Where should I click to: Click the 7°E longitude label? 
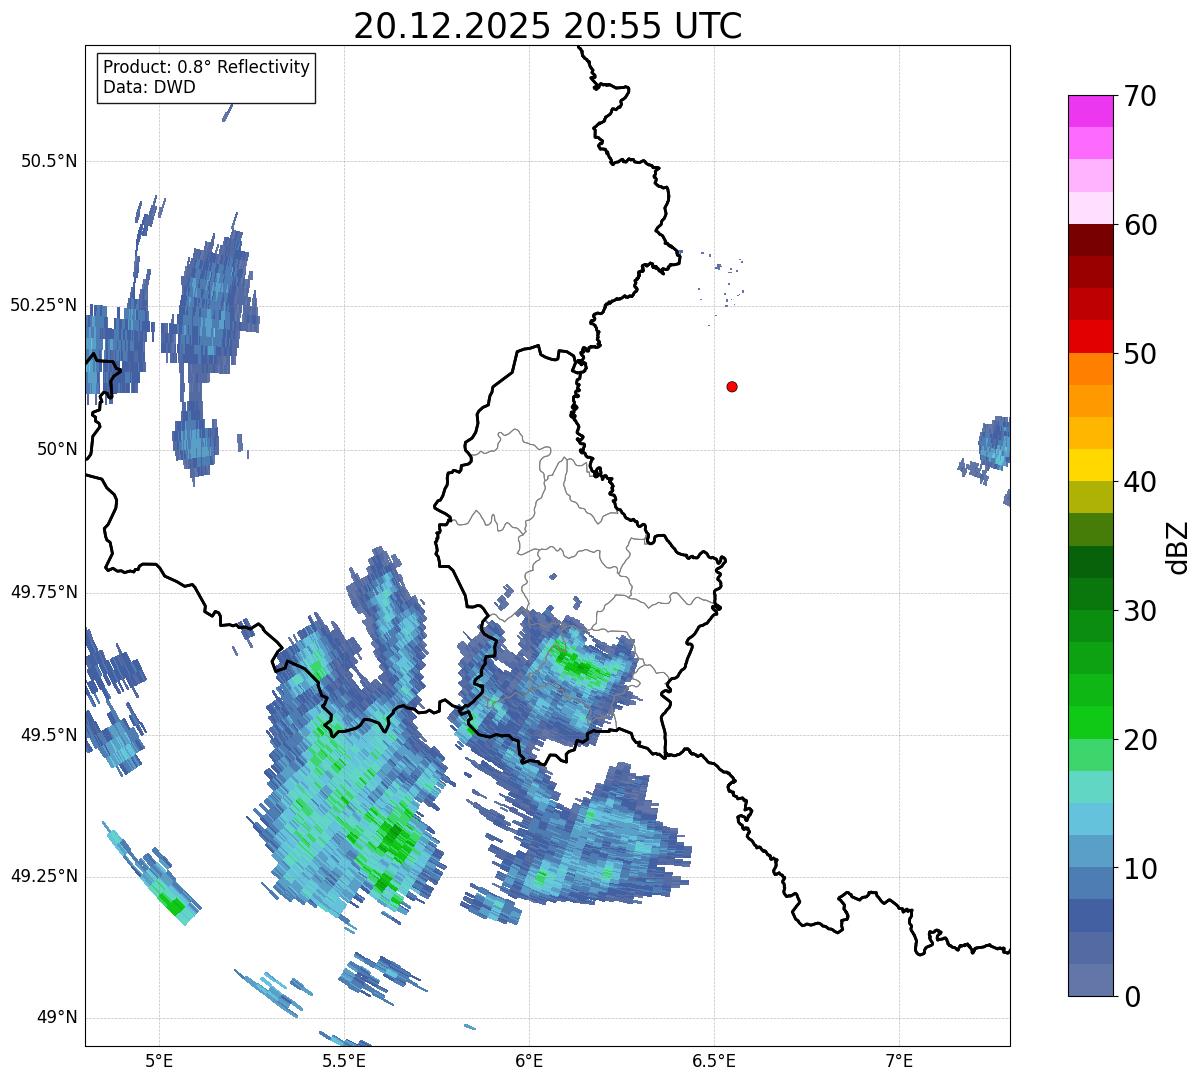tap(899, 1060)
